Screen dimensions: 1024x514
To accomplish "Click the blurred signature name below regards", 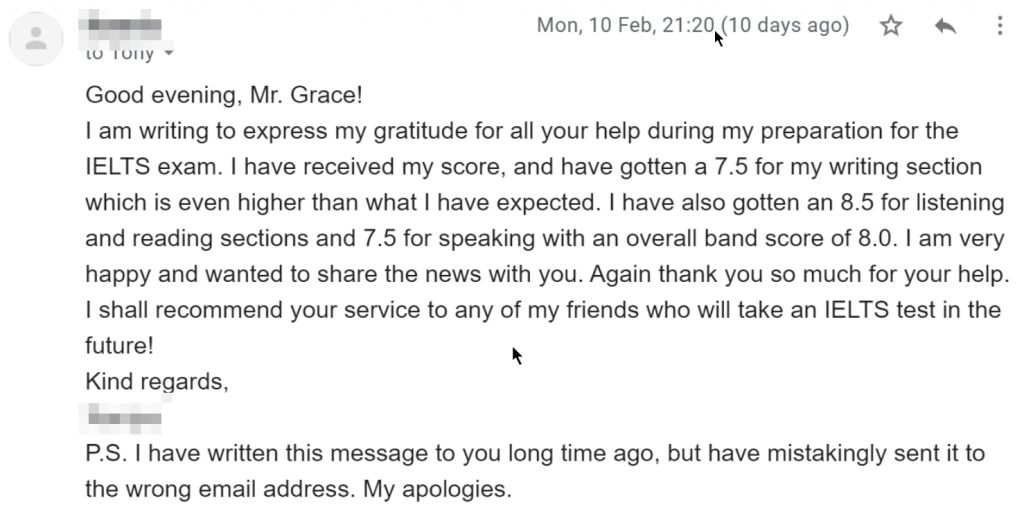I will (x=121, y=417).
